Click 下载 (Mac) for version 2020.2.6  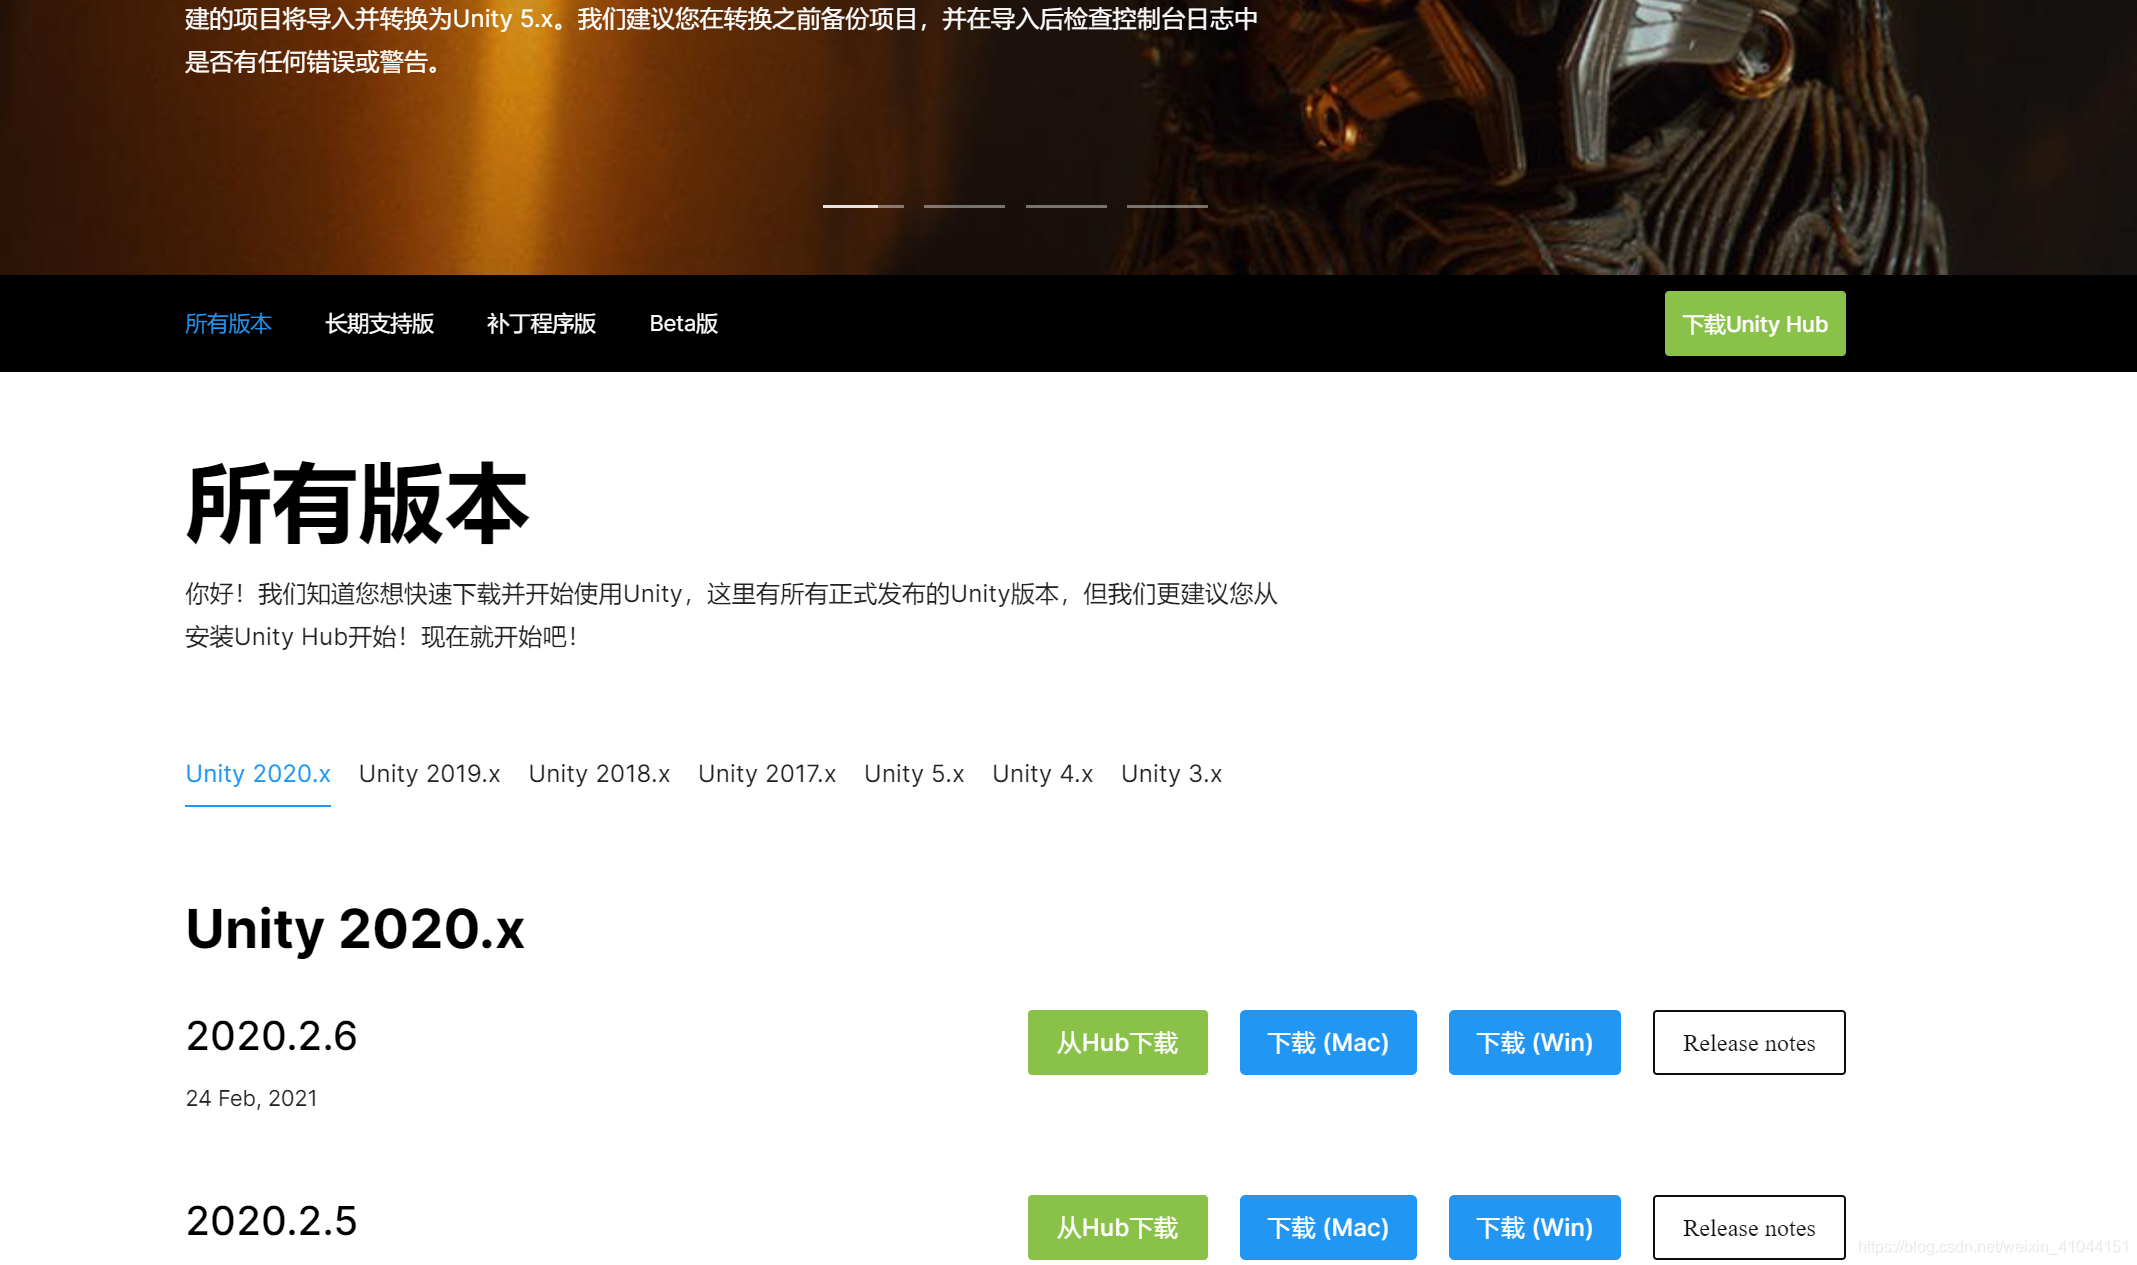tap(1328, 1043)
